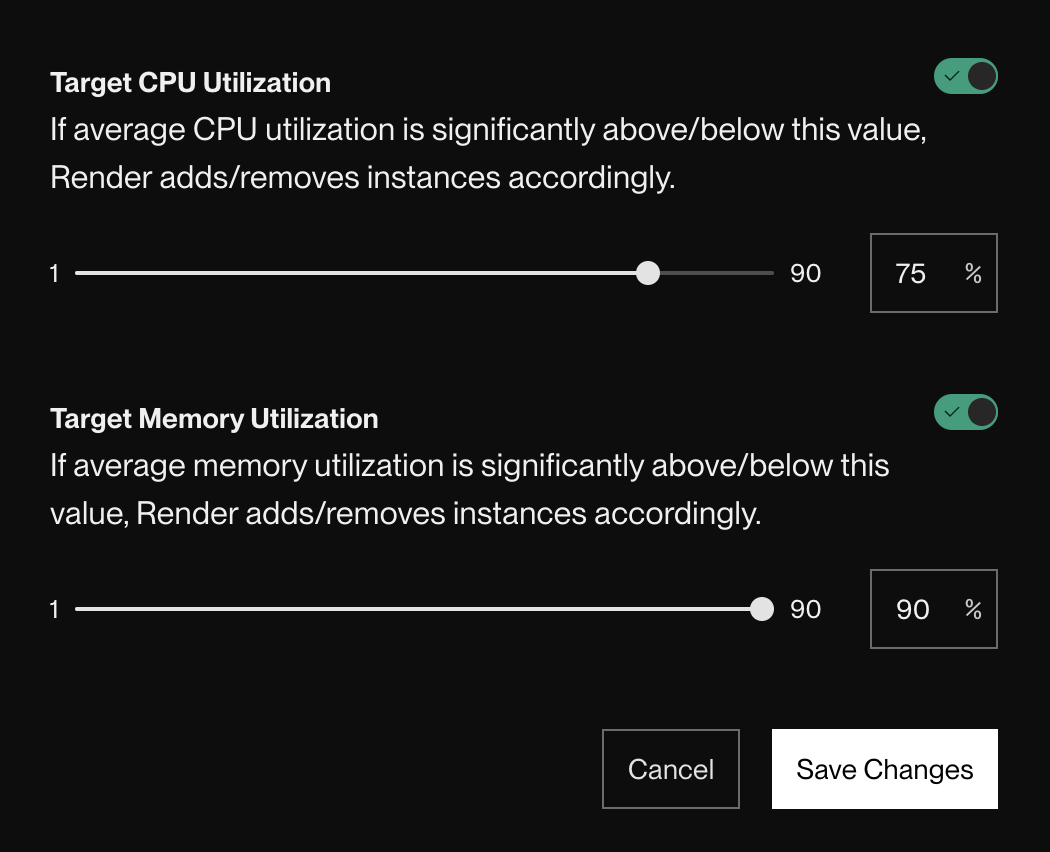Click the Target Memory Utilization heading
This screenshot has width=1050, height=852.
(214, 419)
